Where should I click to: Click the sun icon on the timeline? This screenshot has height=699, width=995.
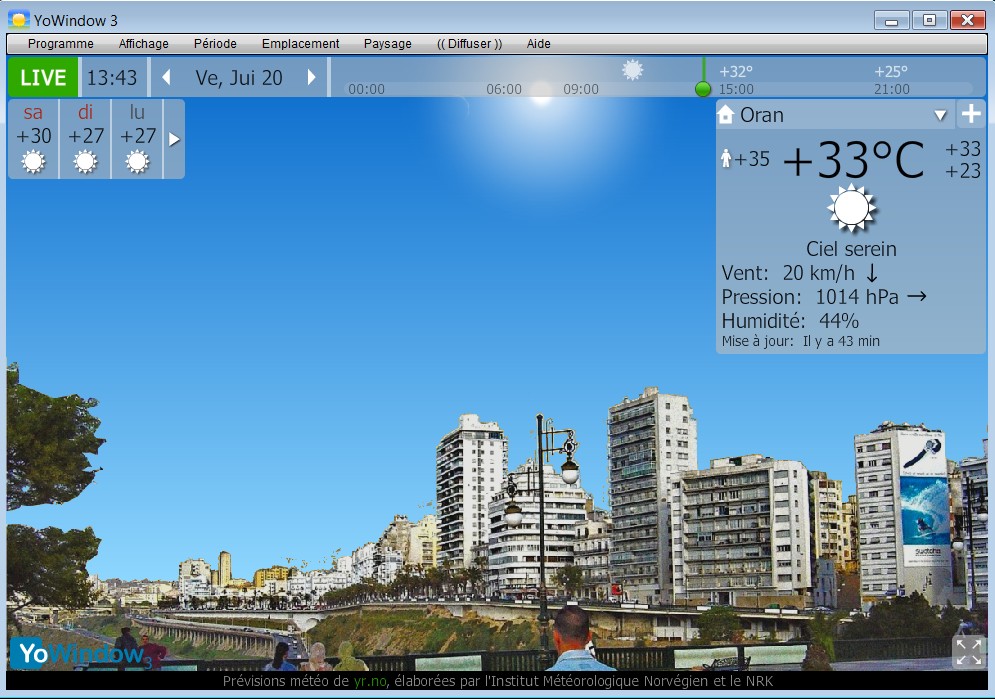(632, 70)
